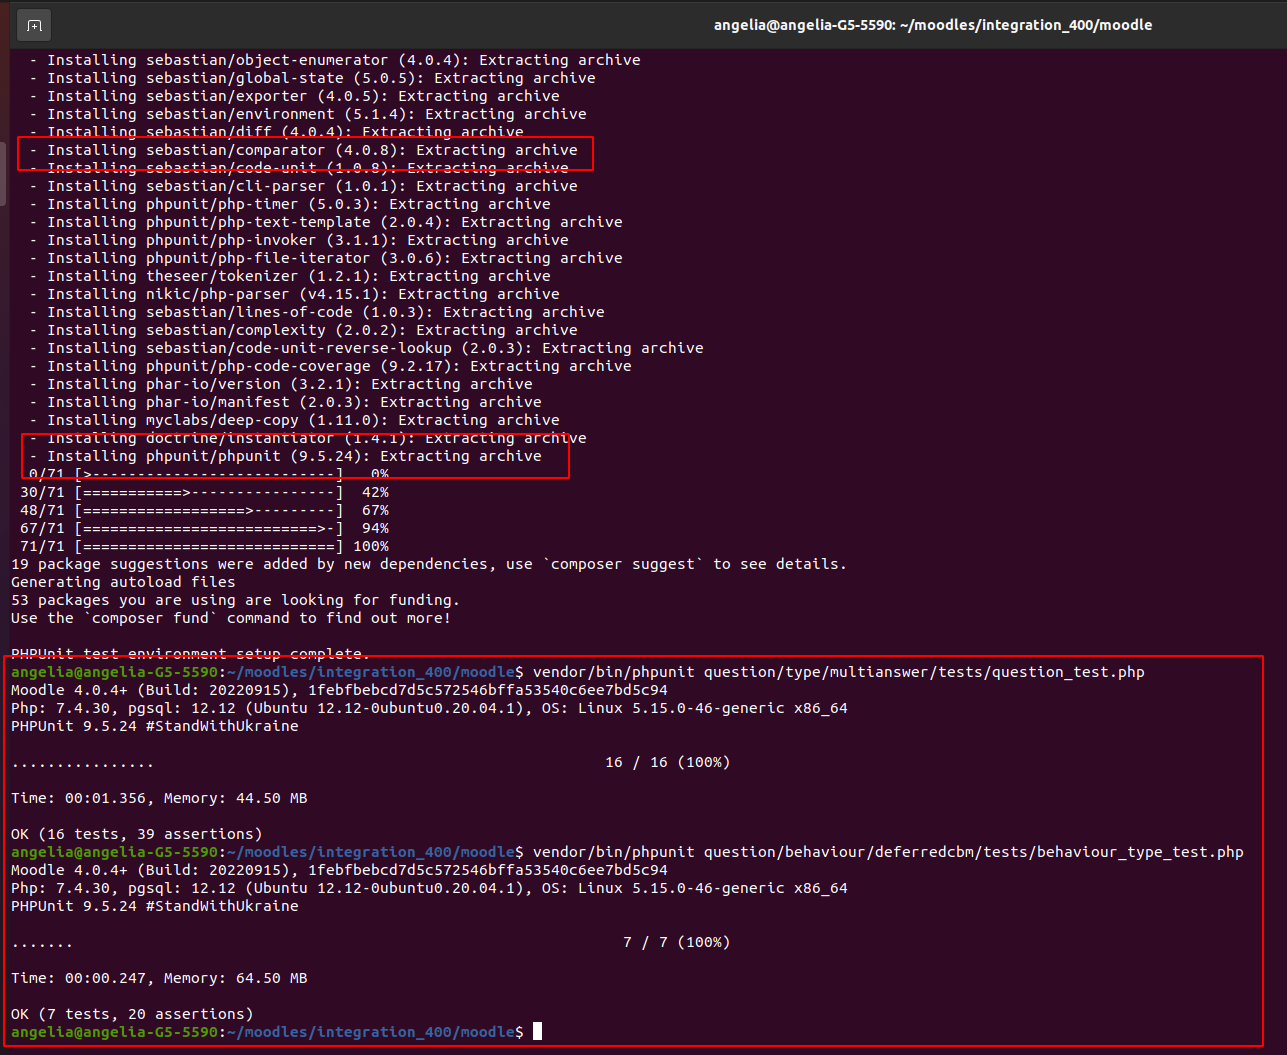Click the 'composer fund' command hint line
1287x1055 pixels.
[231, 618]
